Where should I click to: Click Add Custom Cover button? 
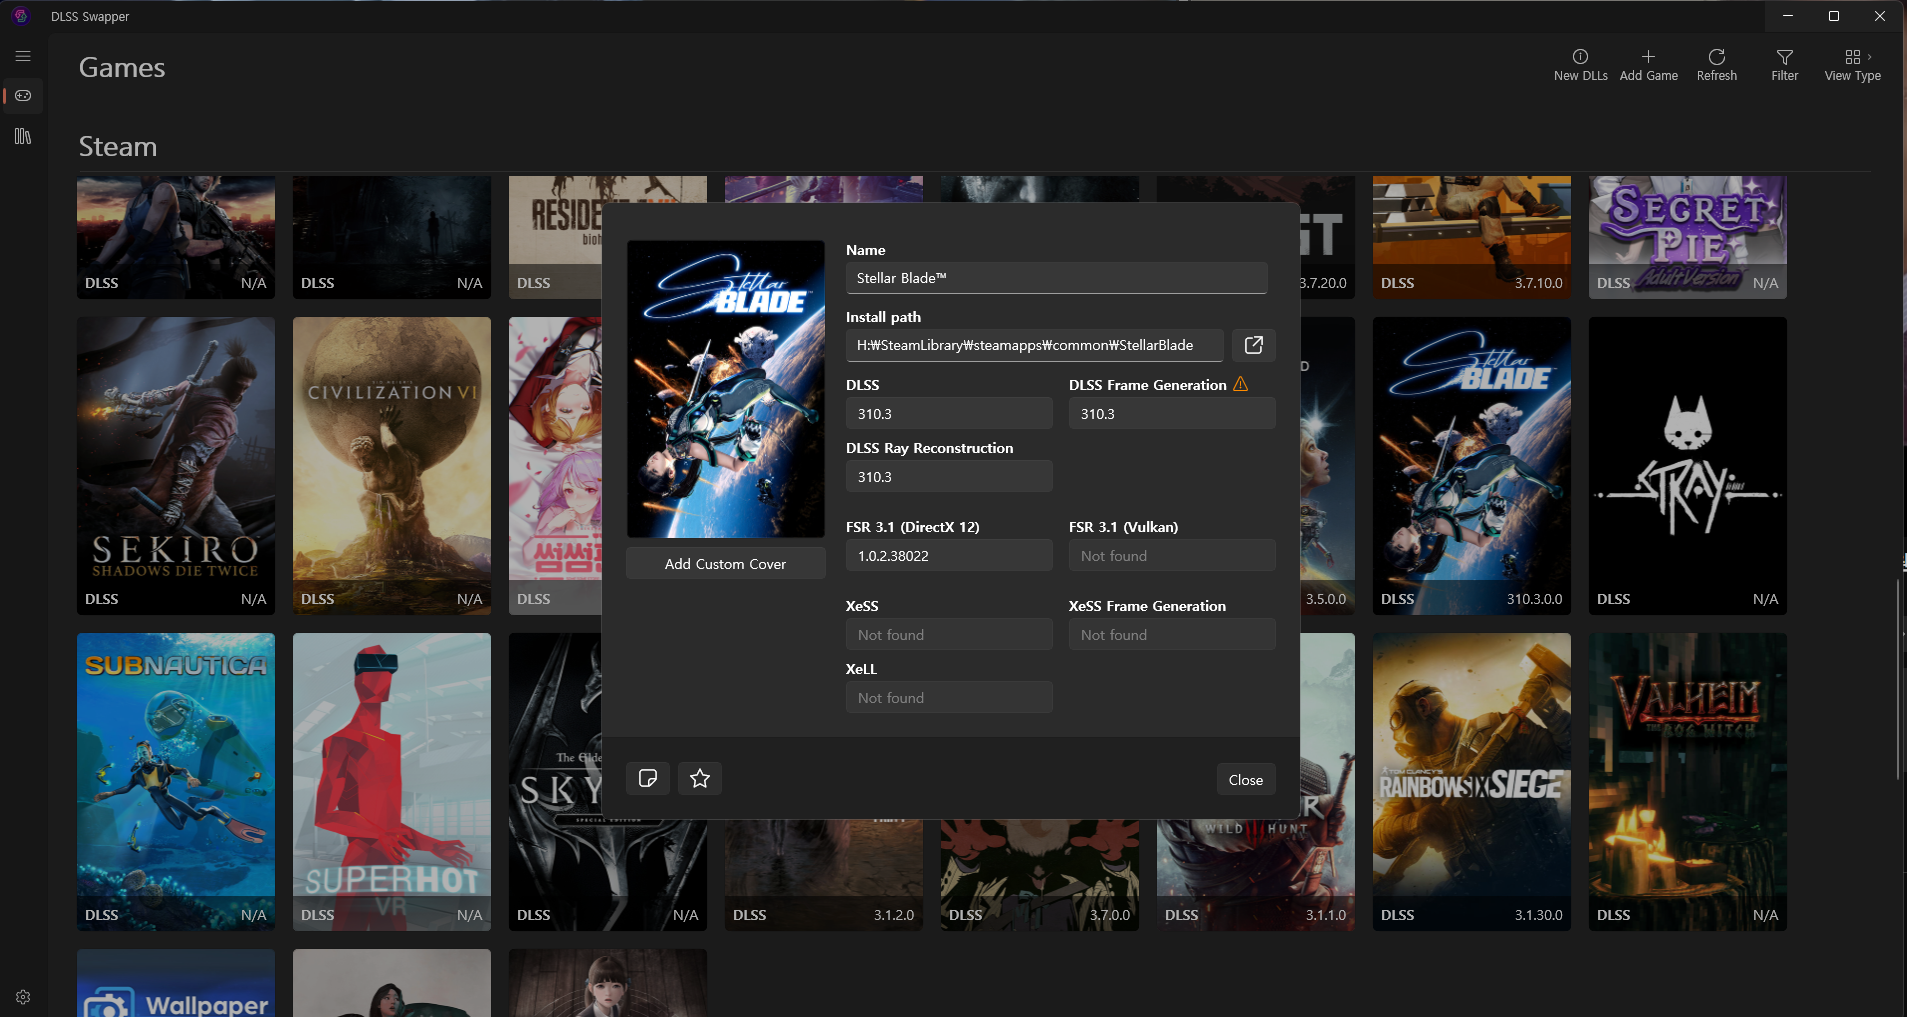tap(725, 564)
